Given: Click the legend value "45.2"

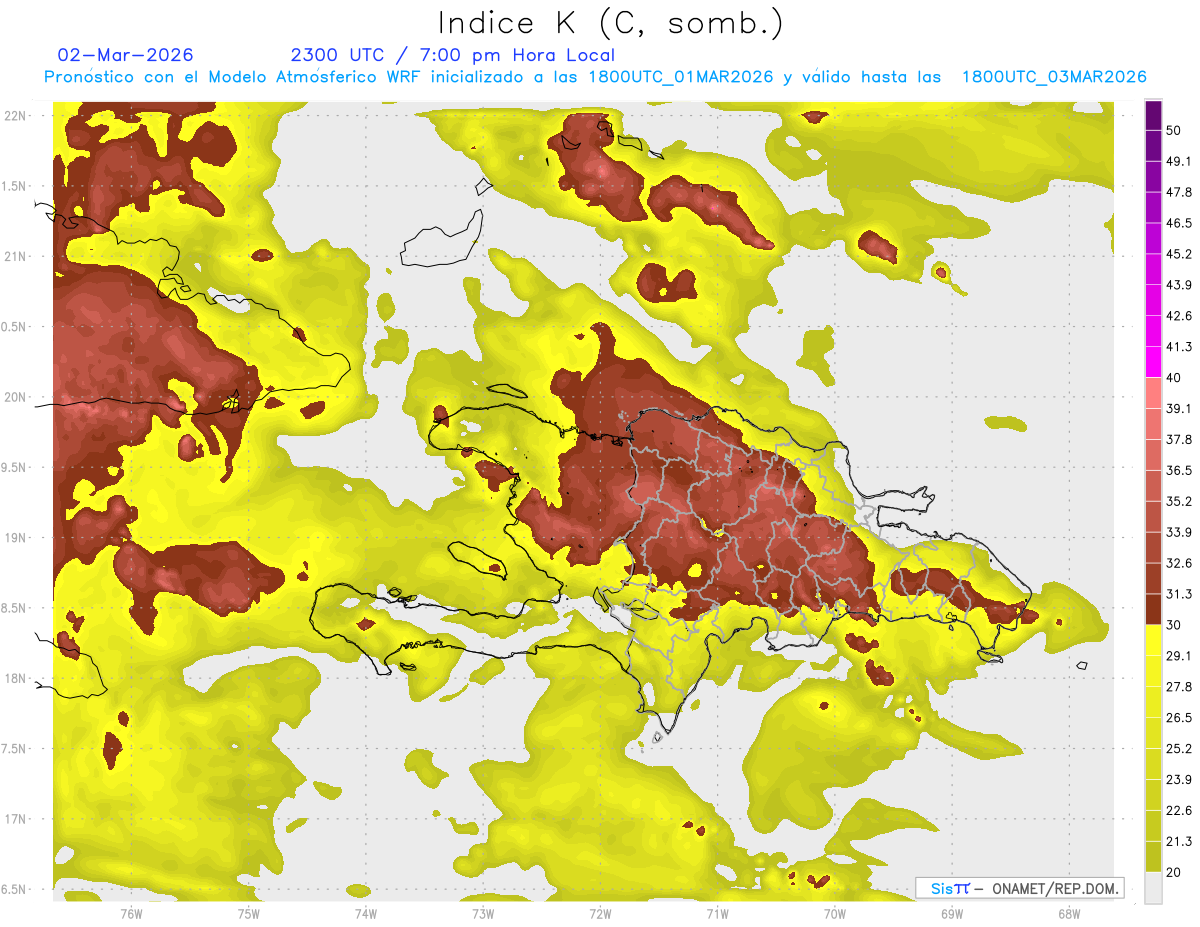Looking at the screenshot, I should pyautogui.click(x=1179, y=254).
